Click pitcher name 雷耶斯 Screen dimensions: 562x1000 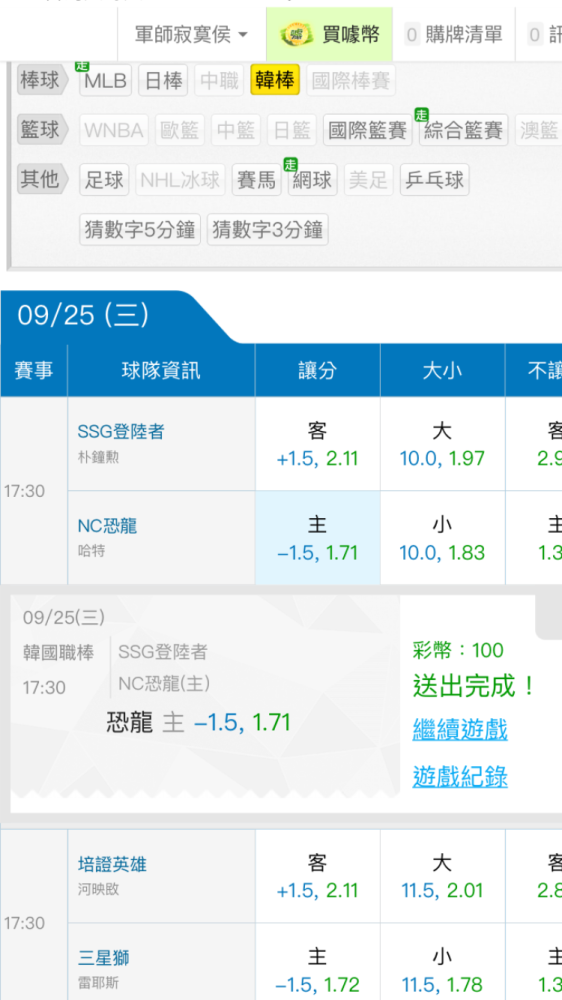(98, 983)
